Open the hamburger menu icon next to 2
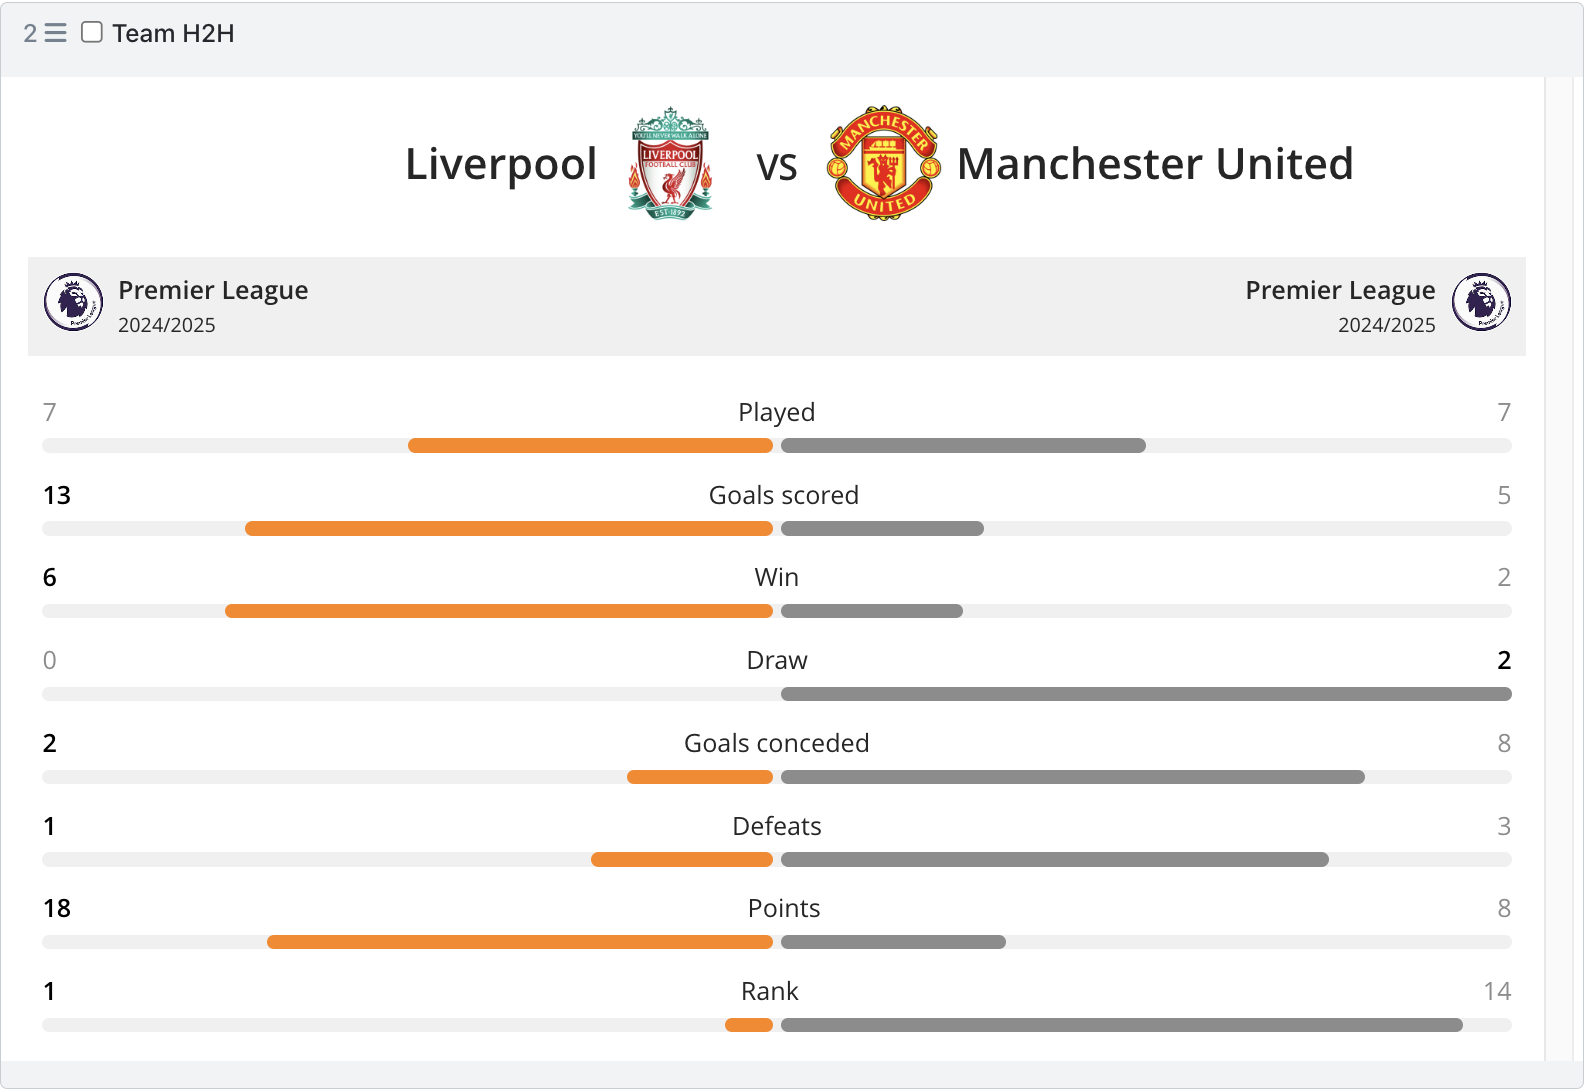The image size is (1584, 1090). tap(56, 33)
